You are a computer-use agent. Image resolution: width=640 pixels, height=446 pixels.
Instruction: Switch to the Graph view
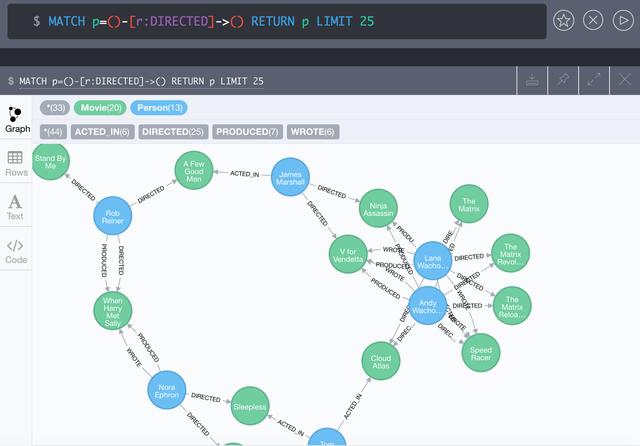point(16,120)
